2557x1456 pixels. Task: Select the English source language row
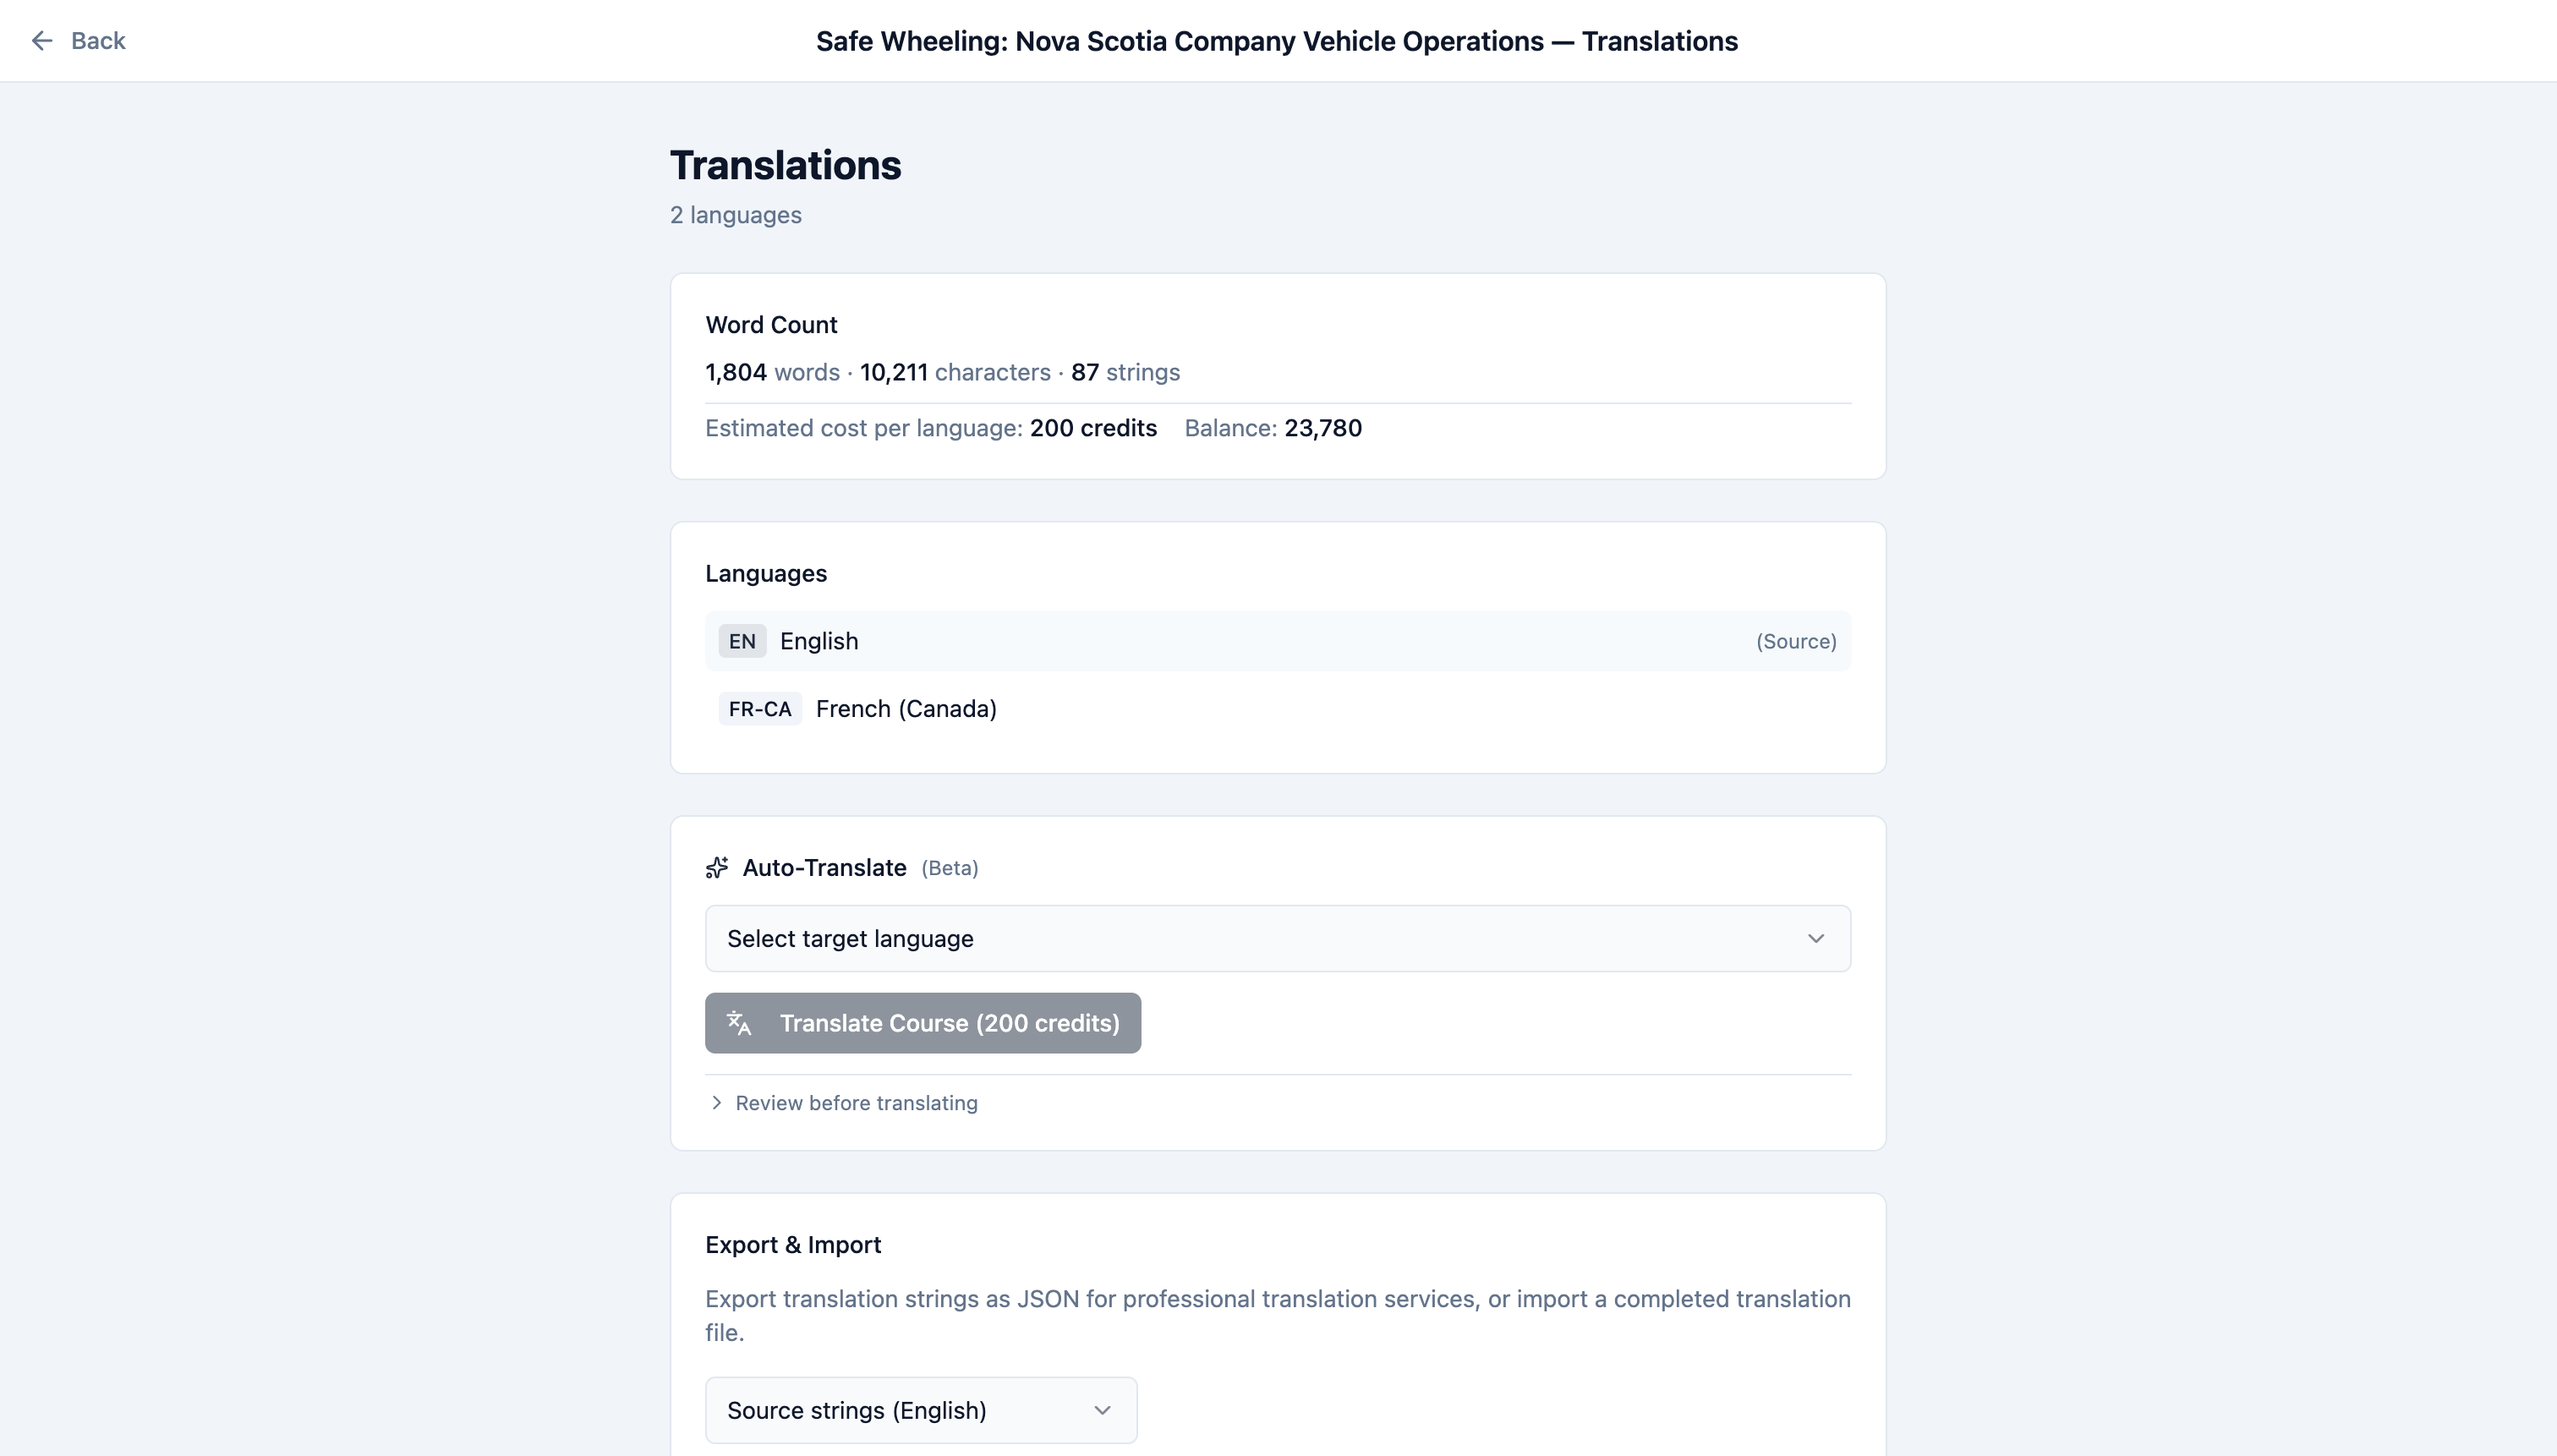pyautogui.click(x=1276, y=640)
